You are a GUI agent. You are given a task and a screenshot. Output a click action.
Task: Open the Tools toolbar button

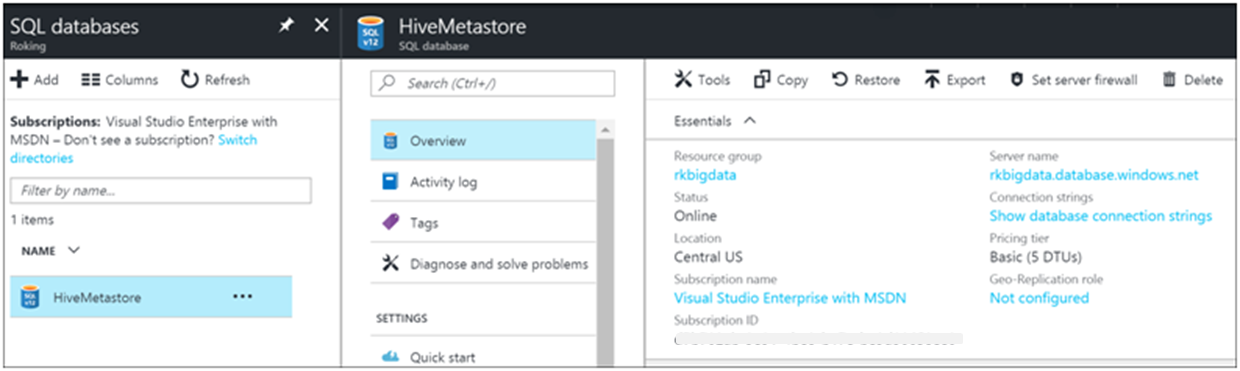tap(703, 80)
